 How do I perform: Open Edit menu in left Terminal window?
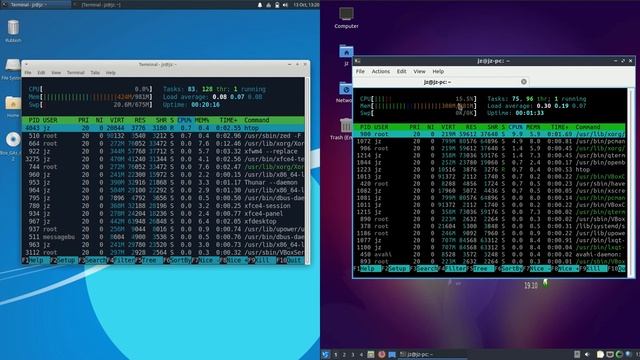41,73
